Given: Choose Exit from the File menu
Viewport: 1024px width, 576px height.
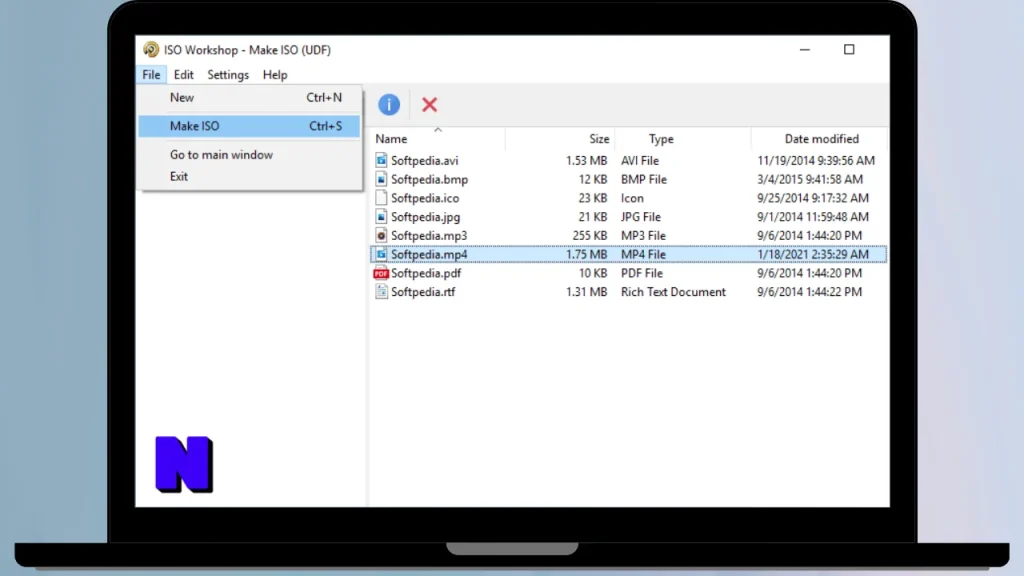Looking at the screenshot, I should 249,176.
